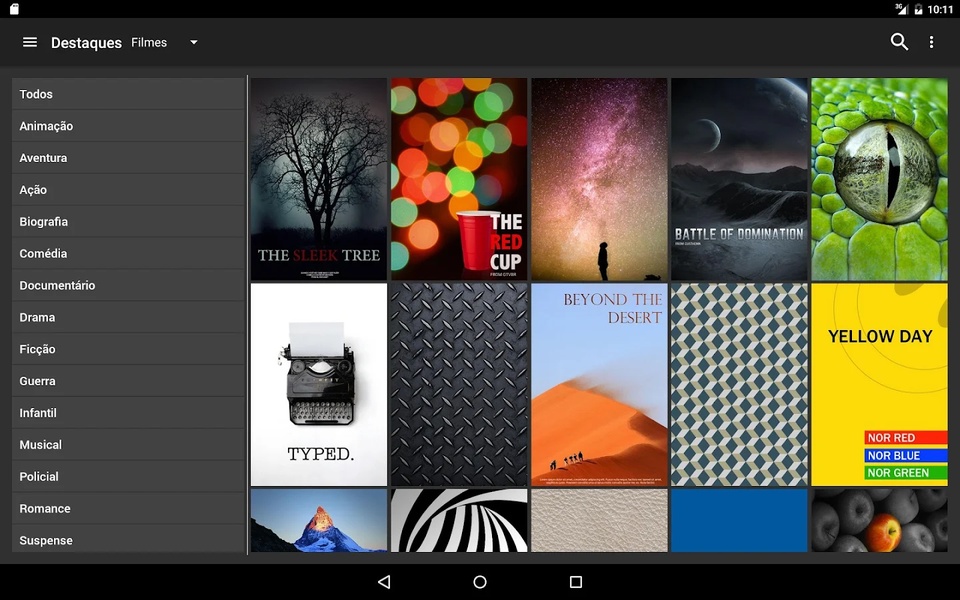The width and height of the screenshot is (960, 600).
Task: Select the solid blue poster
Action: (x=739, y=520)
